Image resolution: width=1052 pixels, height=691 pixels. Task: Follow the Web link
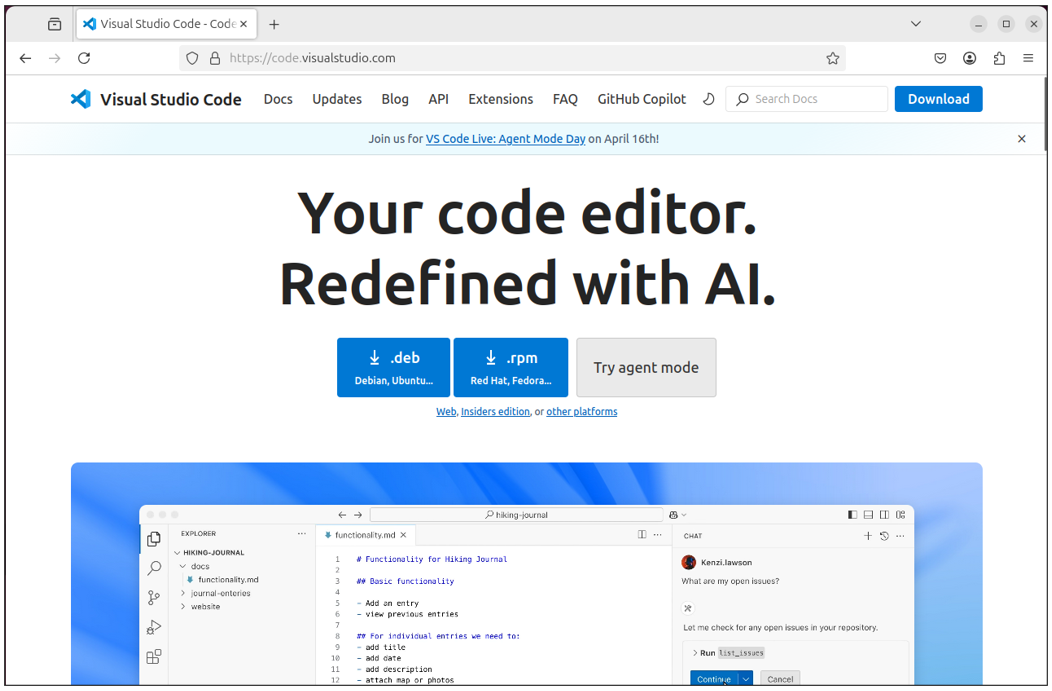coord(446,412)
